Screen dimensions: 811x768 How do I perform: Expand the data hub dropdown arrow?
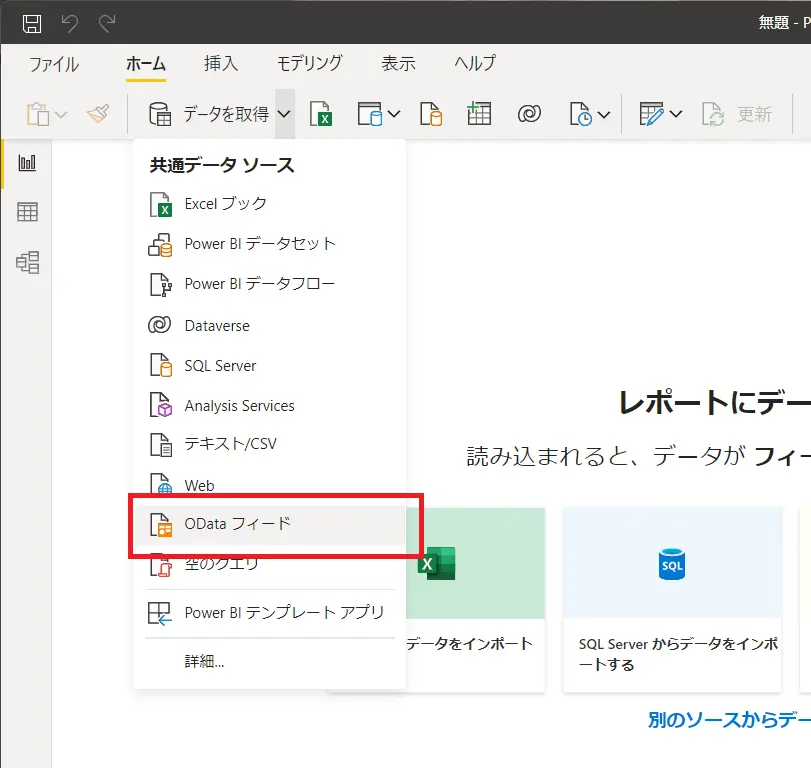(x=394, y=114)
